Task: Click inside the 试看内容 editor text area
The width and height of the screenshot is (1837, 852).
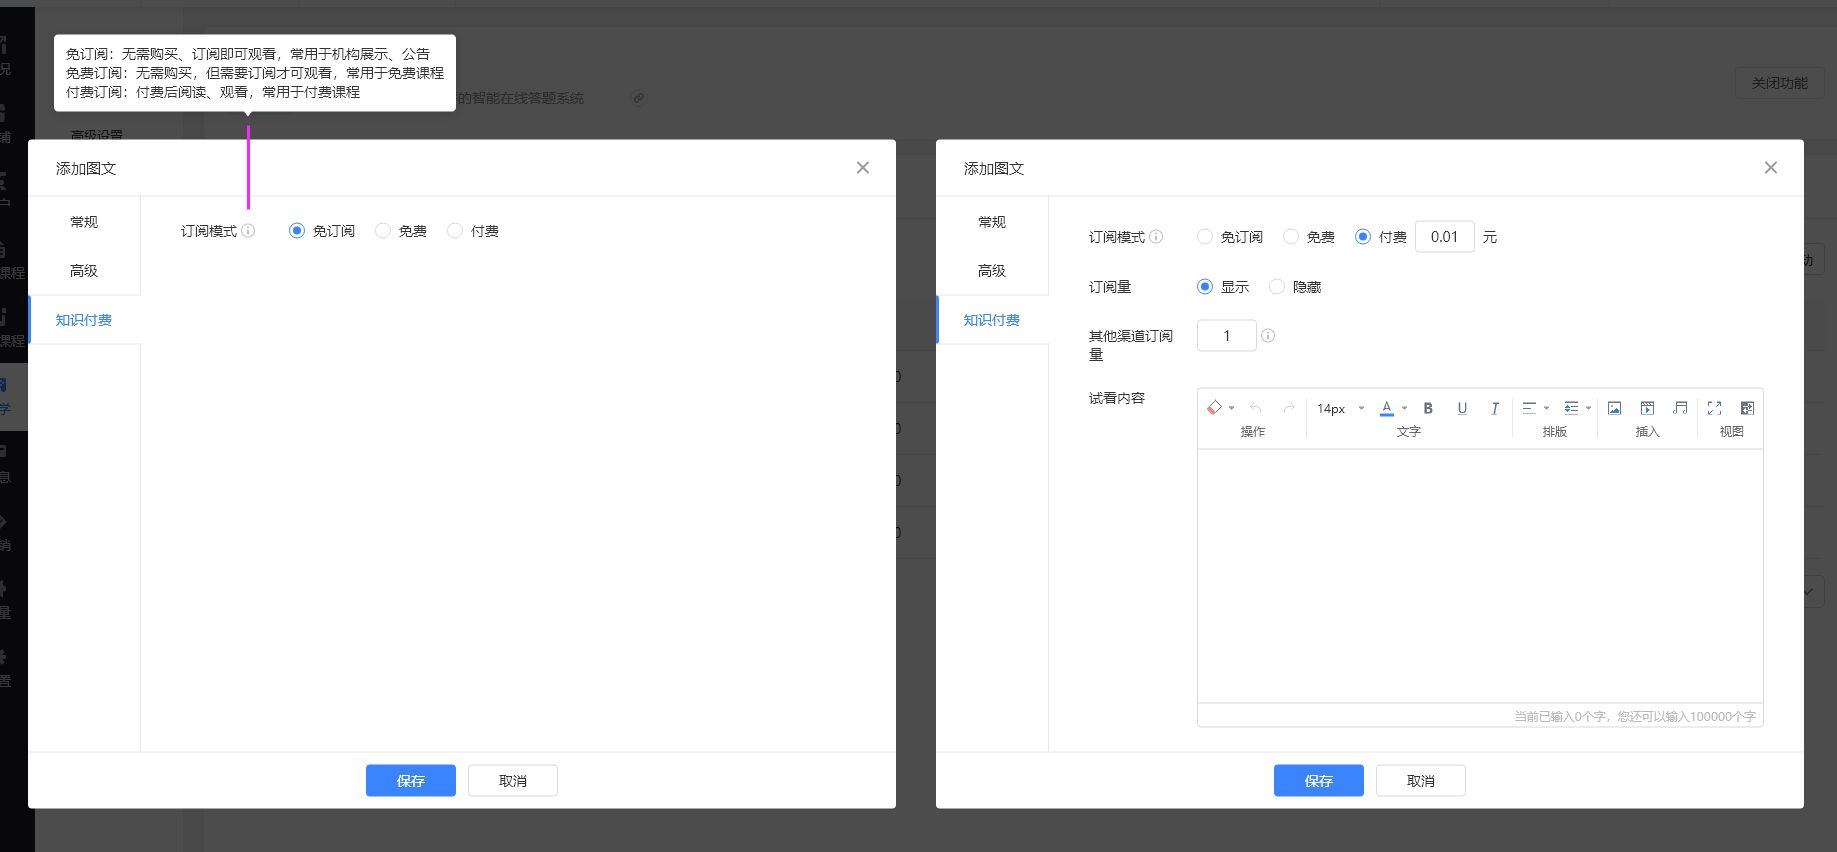Action: (x=1480, y=576)
